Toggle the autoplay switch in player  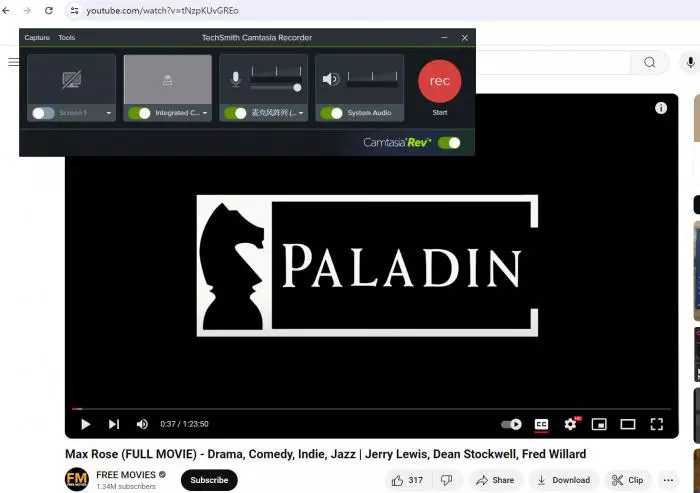(511, 424)
